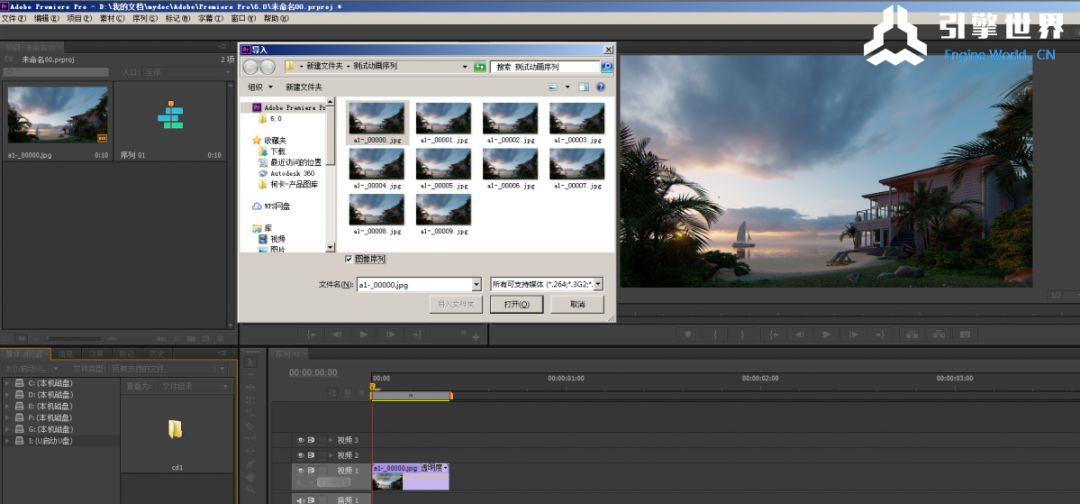Open the 组织 organize dropdown menu
Screen dimensions: 1080x504
[260, 87]
